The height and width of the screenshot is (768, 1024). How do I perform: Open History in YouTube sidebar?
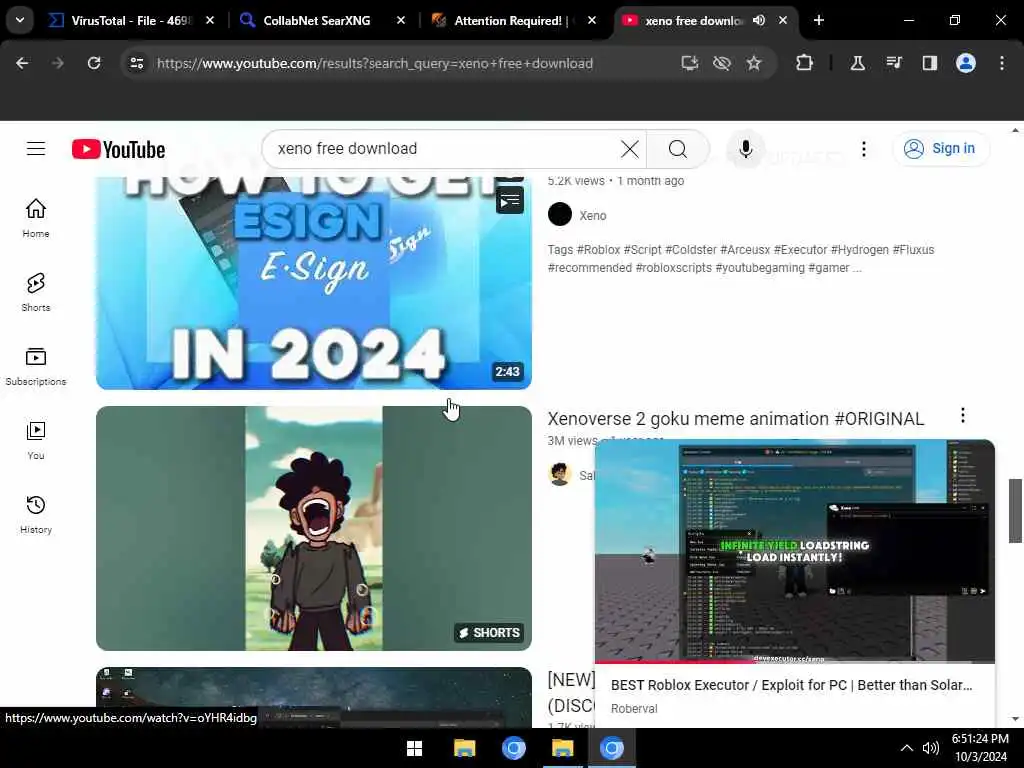coord(36,515)
